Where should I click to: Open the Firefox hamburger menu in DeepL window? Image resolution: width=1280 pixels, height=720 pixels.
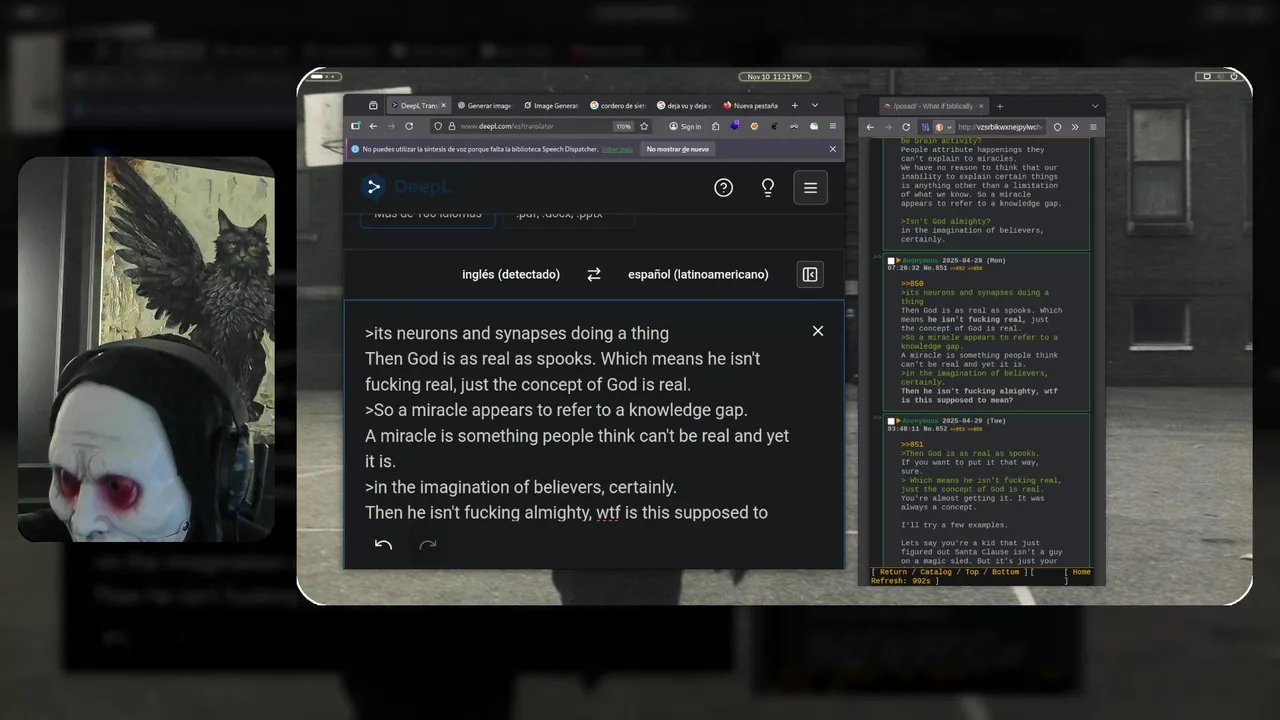833,126
